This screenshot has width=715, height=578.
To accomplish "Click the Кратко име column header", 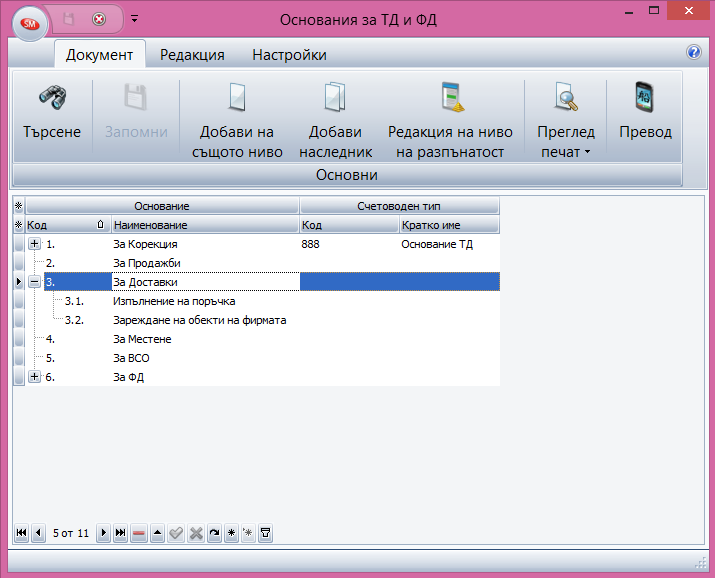I will coord(450,225).
